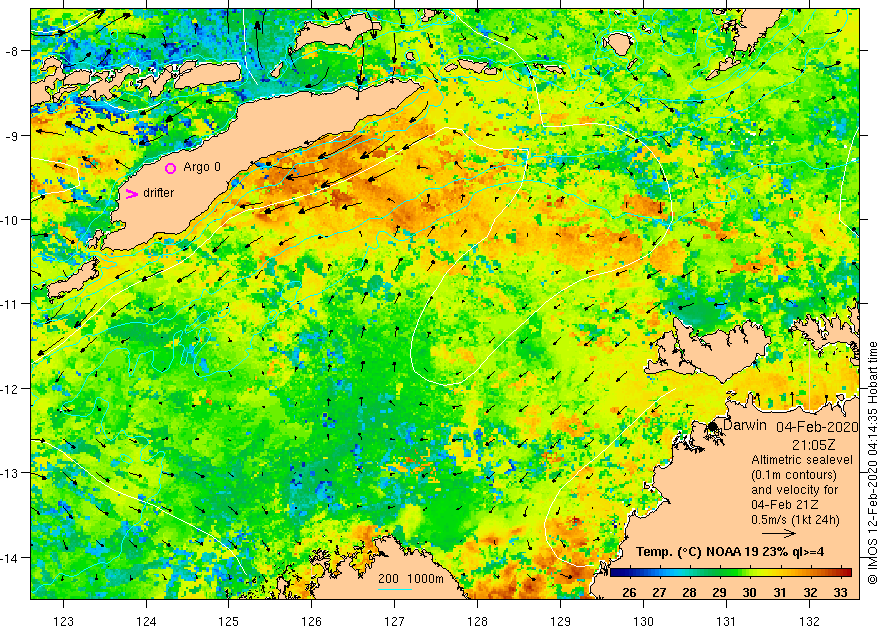Click the colorbar value 26
The image size is (880, 630).
[629, 592]
